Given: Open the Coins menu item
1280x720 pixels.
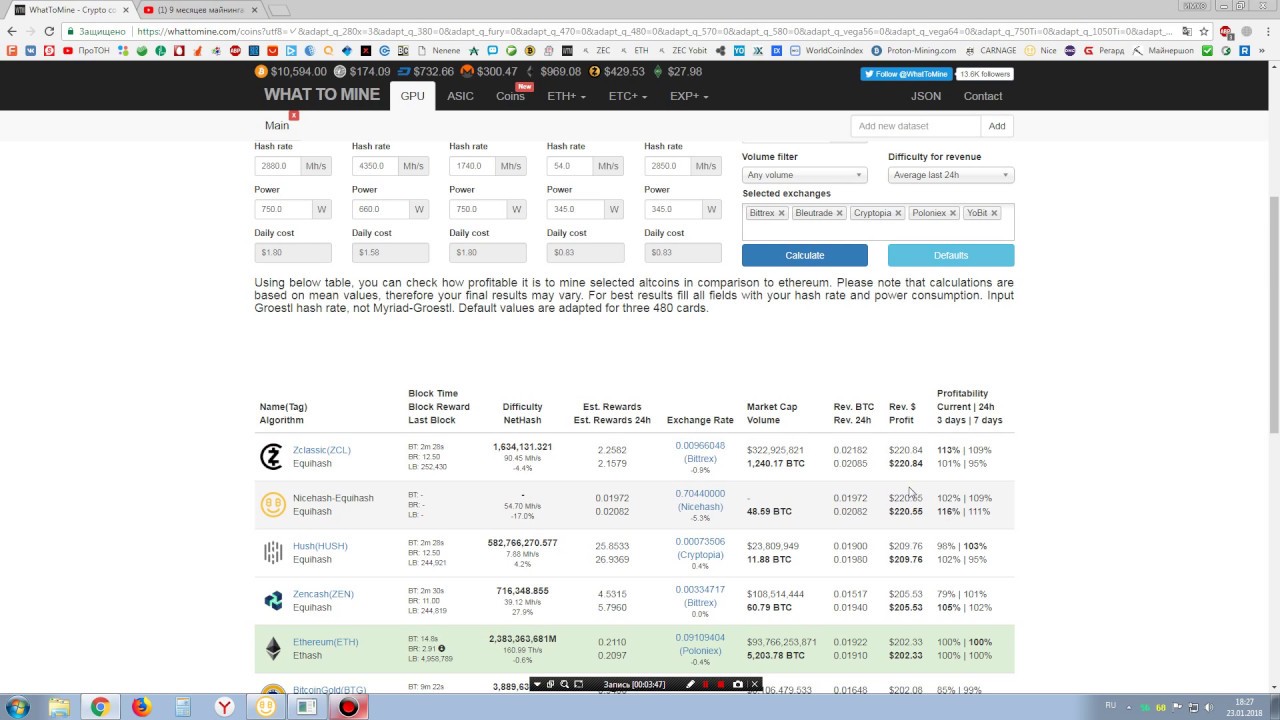Looking at the screenshot, I should (x=510, y=96).
